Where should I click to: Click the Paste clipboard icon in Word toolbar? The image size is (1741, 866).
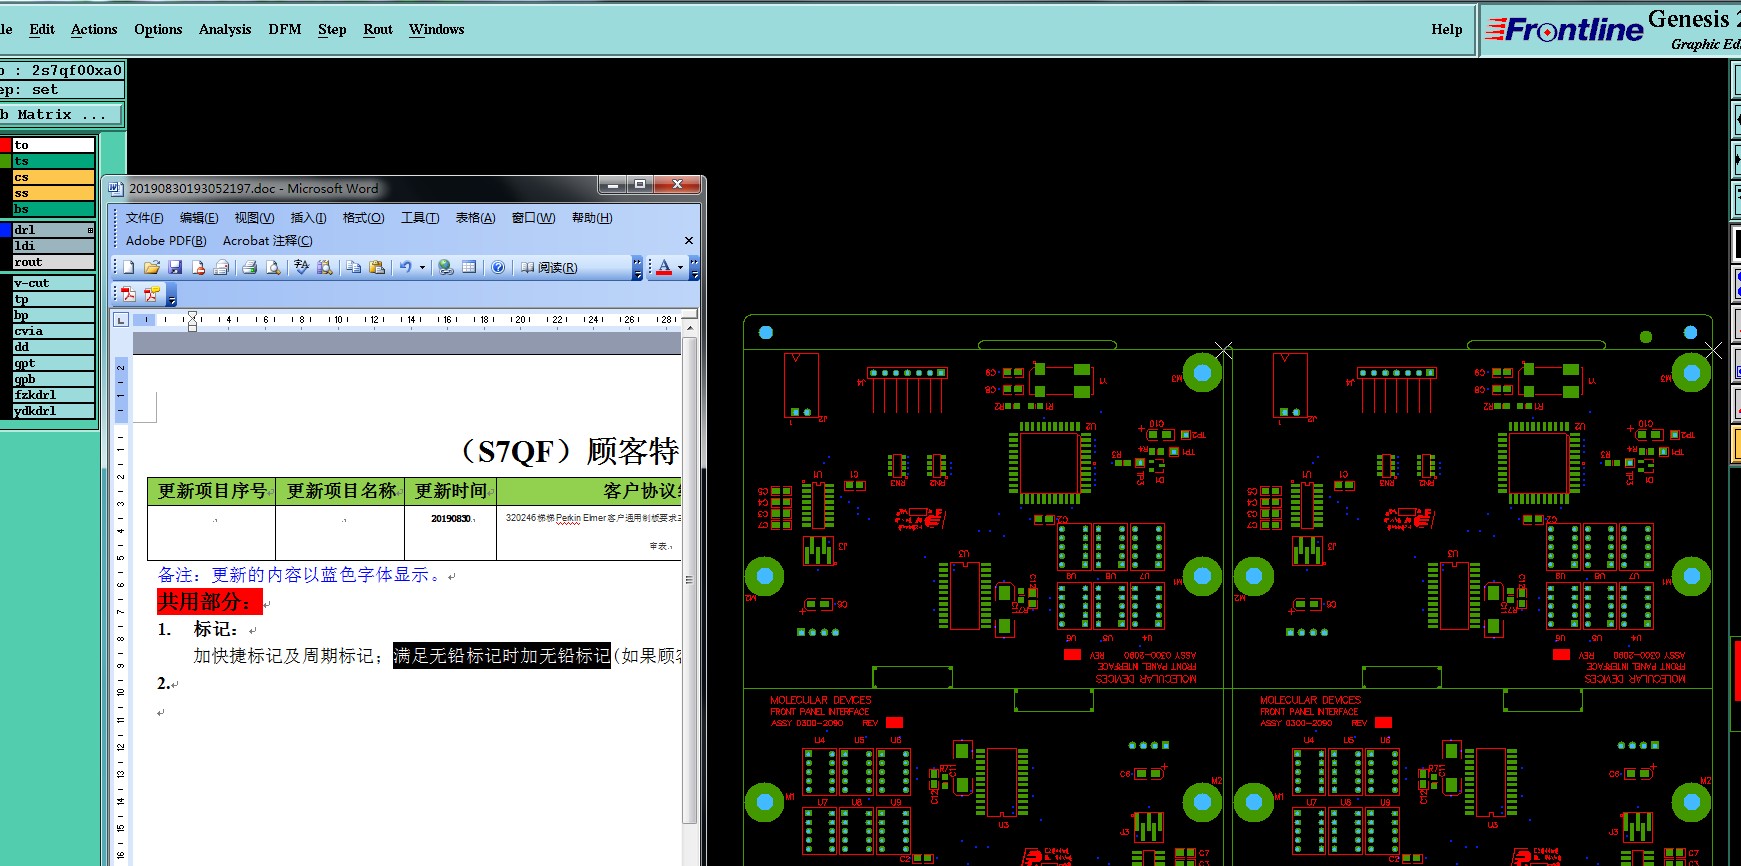(x=376, y=267)
